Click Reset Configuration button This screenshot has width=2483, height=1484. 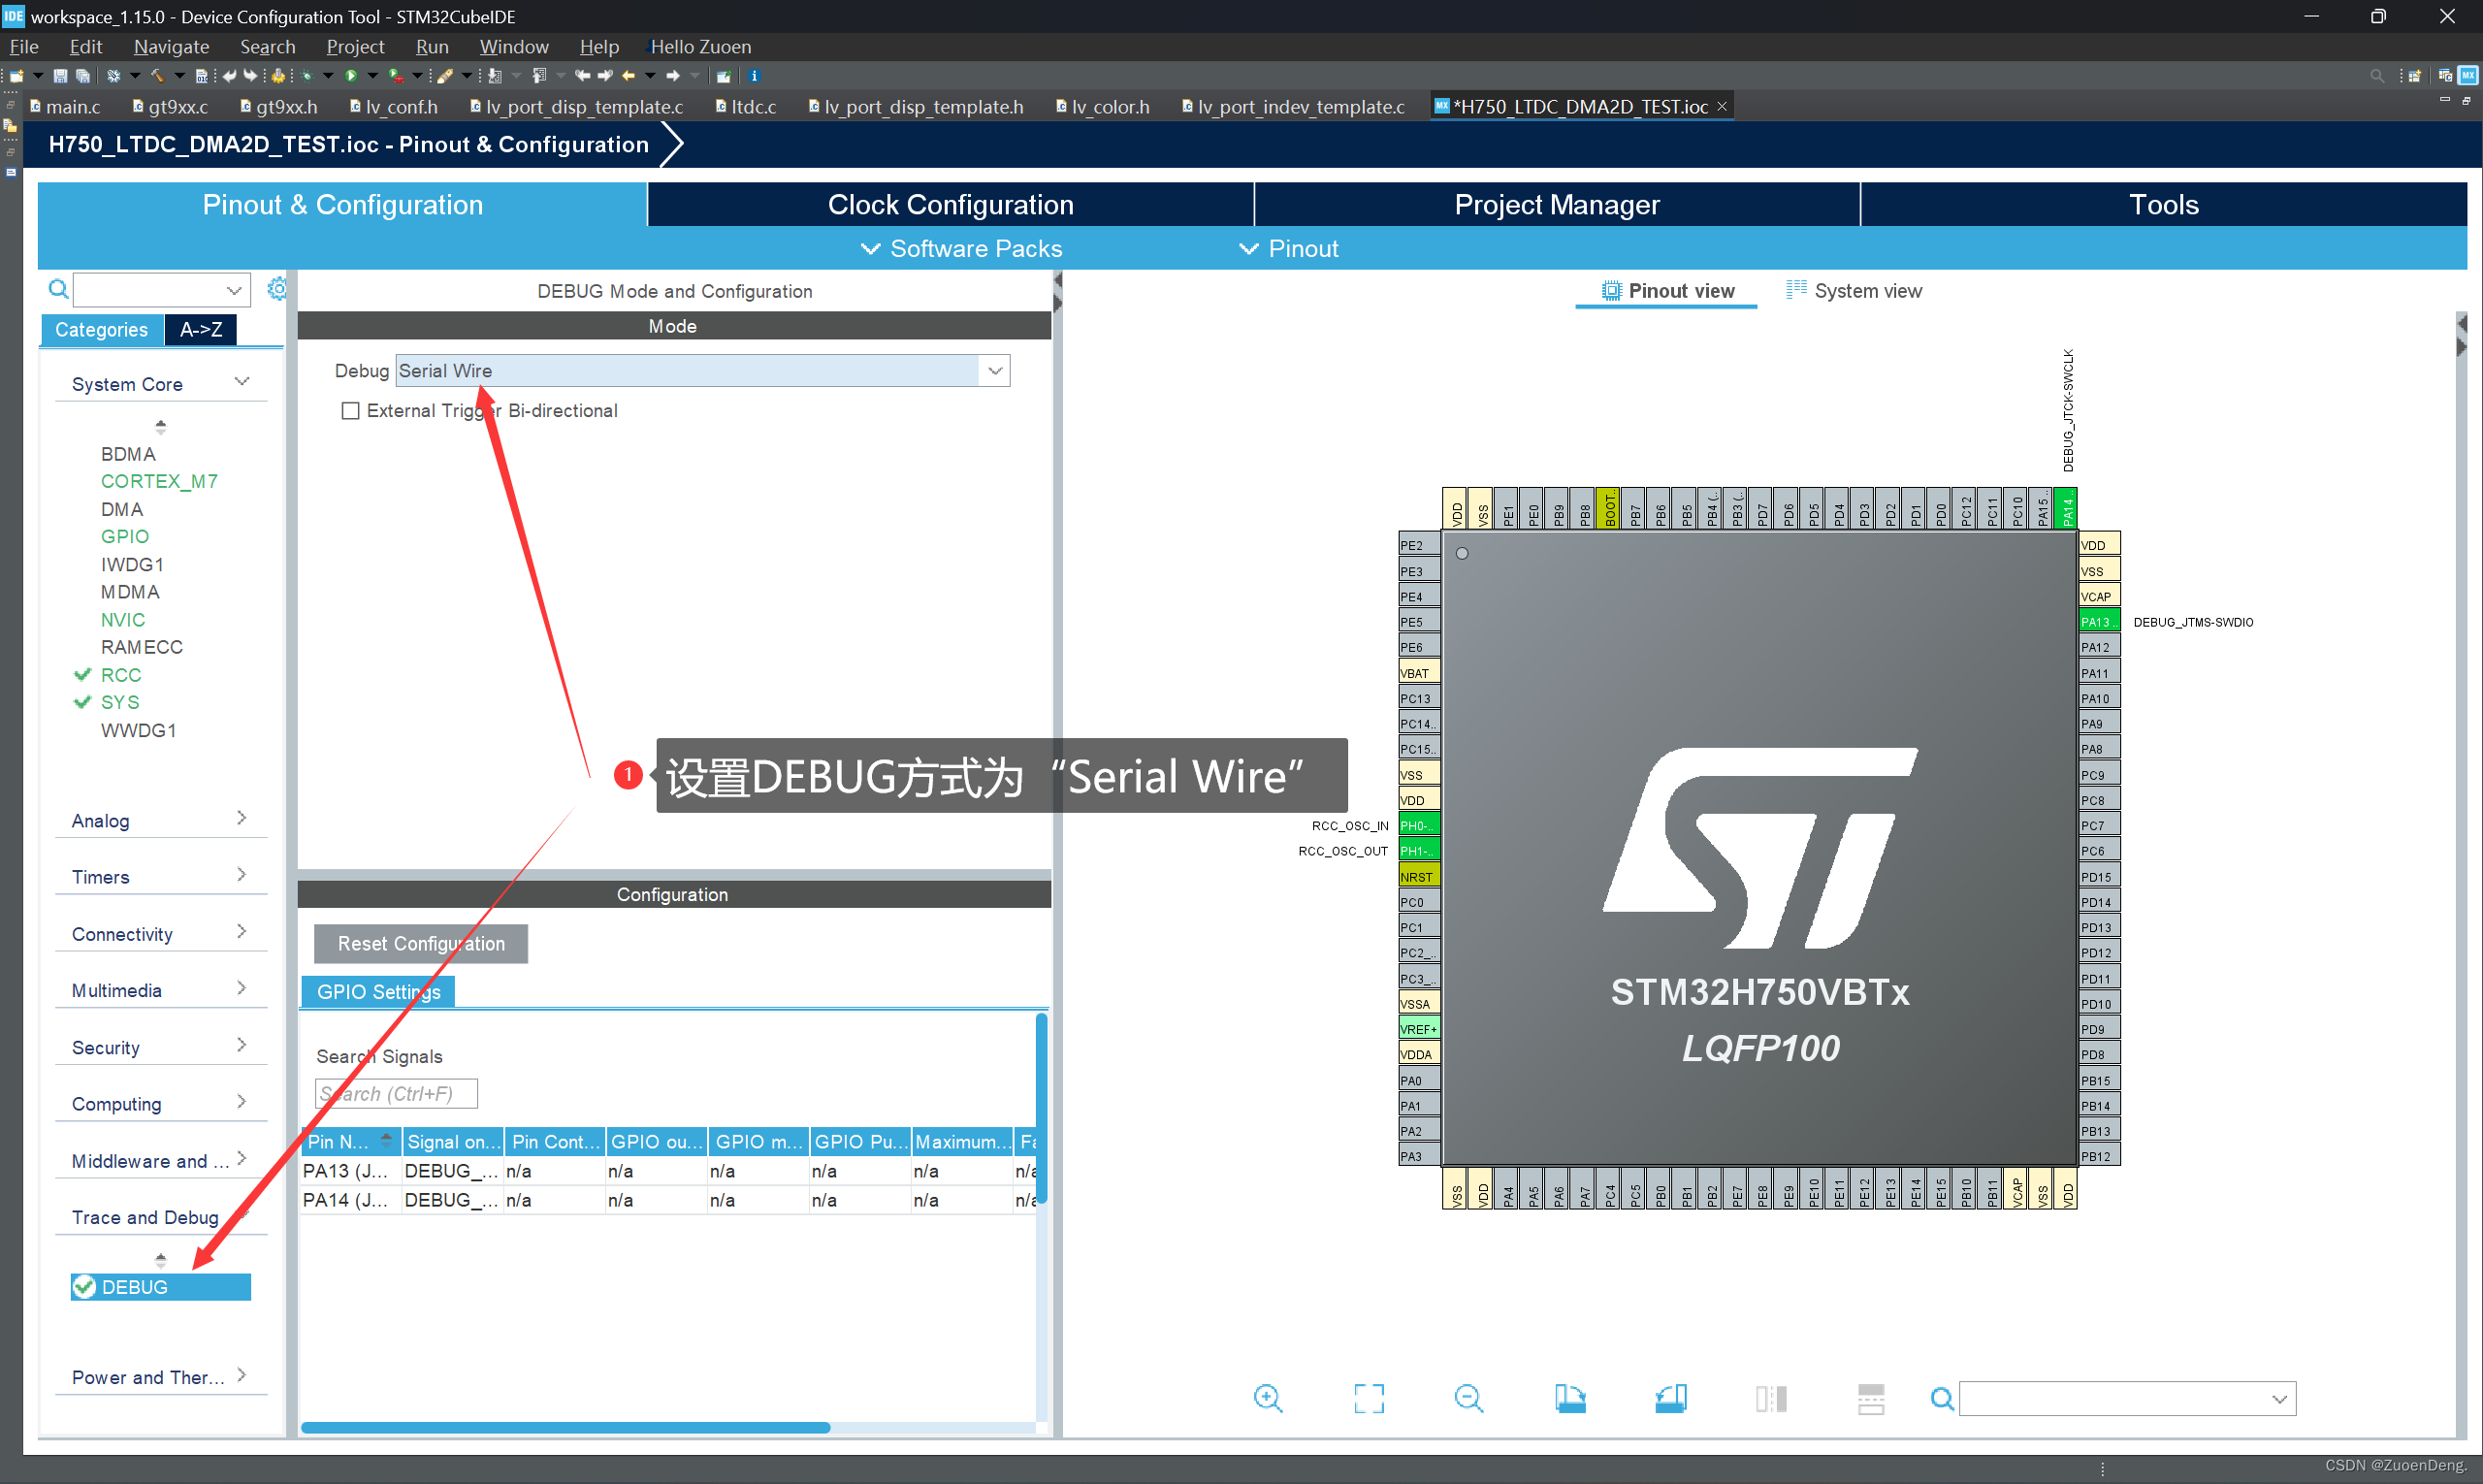(420, 944)
